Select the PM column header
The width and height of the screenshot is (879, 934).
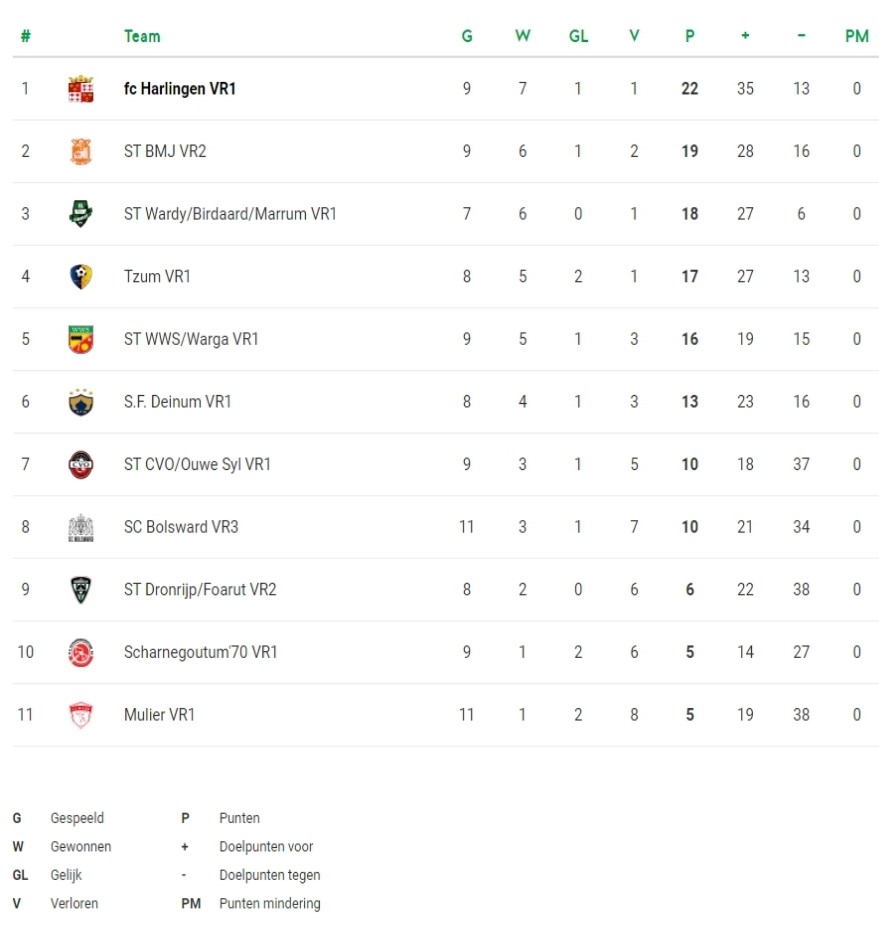tap(857, 36)
